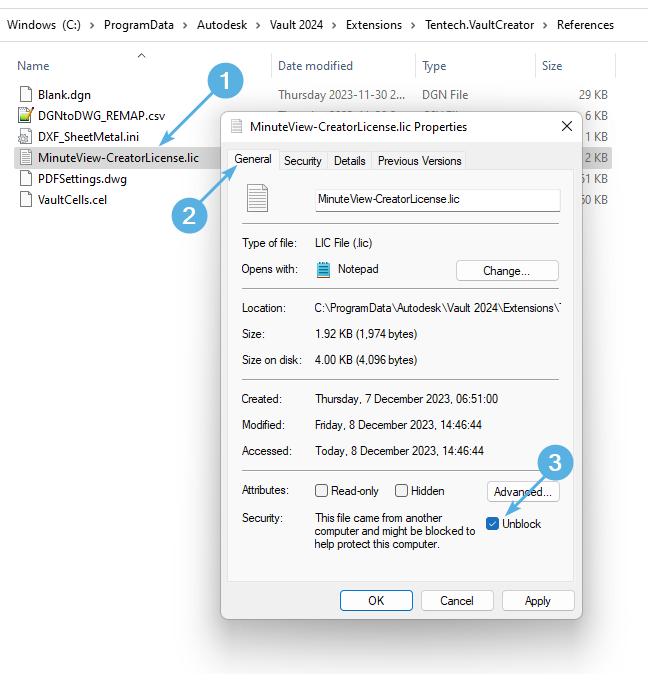Click the 'LIC File (.lic)' type value
Screen dimensions: 648x674
(343, 243)
